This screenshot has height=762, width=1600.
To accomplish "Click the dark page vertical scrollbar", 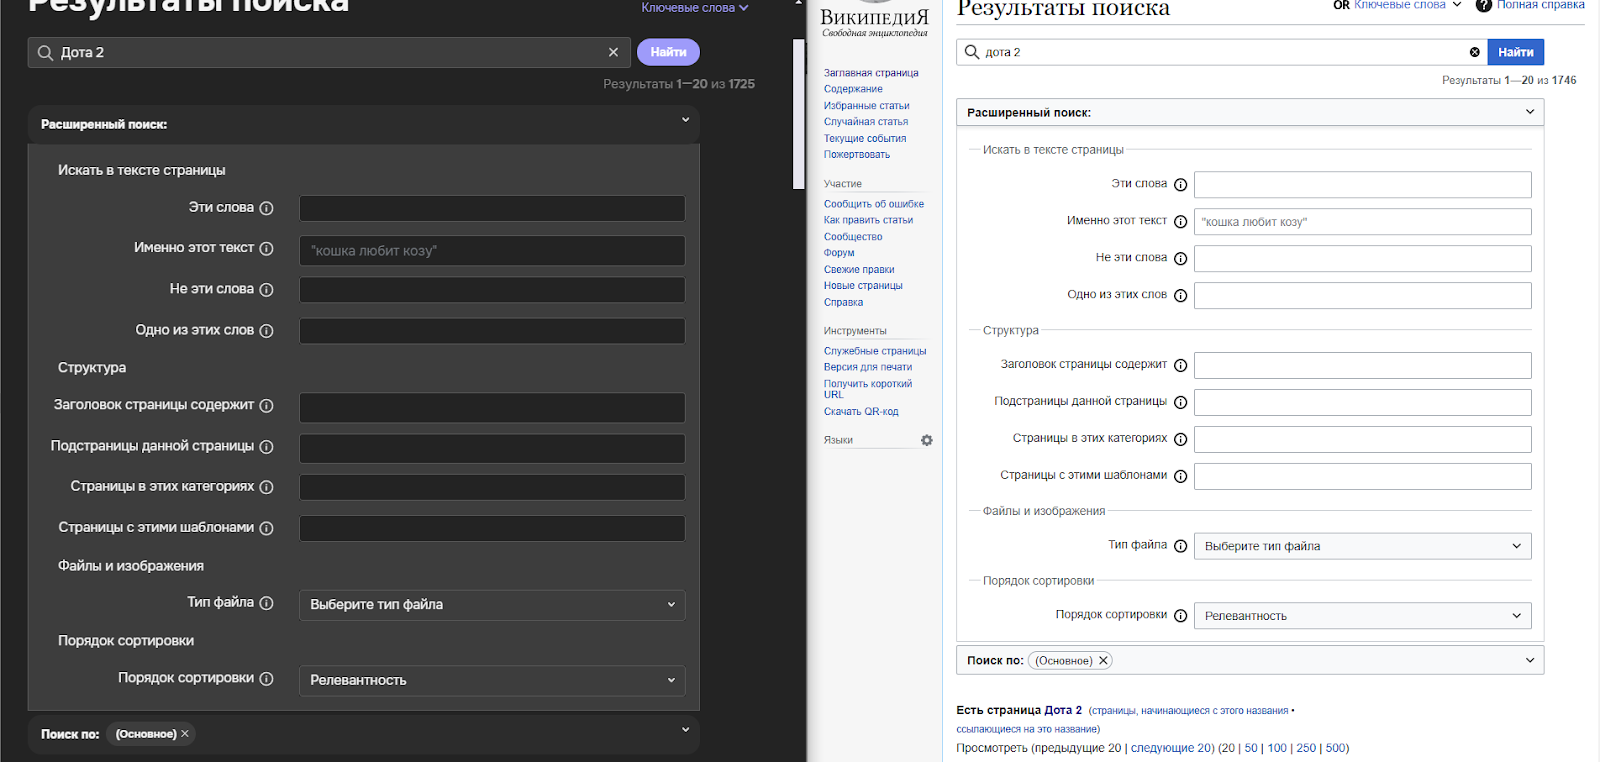I will click(x=798, y=114).
